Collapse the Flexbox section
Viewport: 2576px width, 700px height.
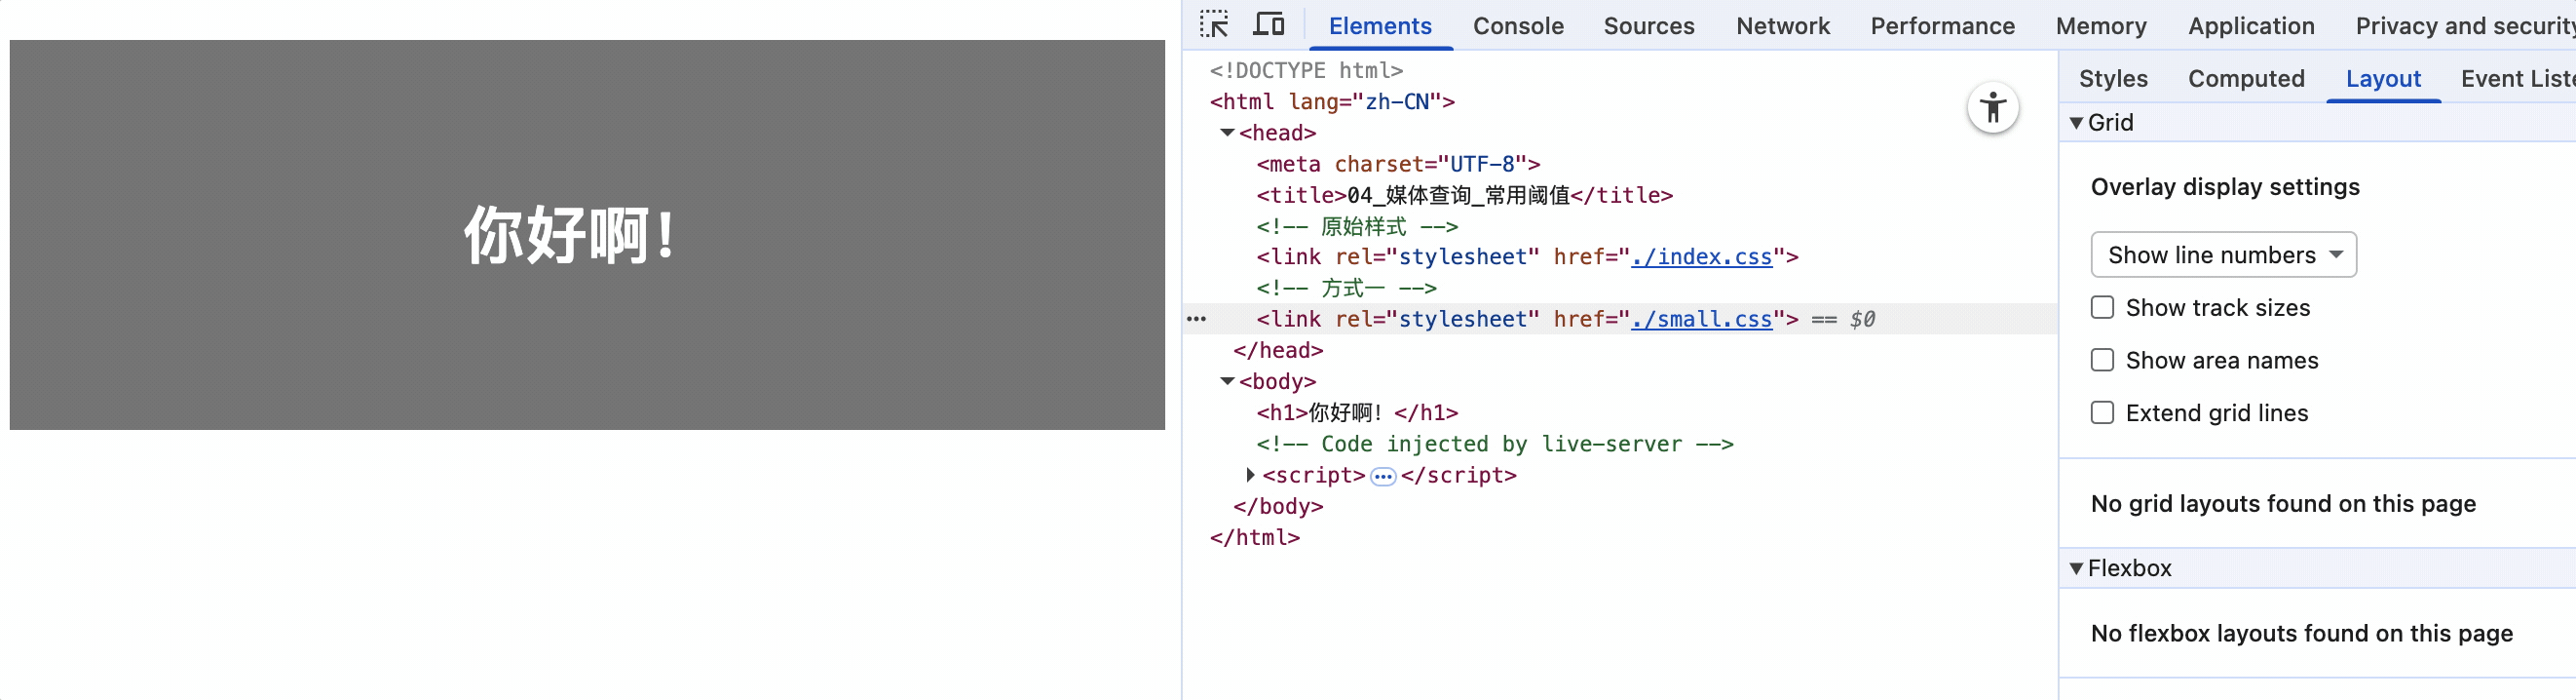click(2077, 569)
